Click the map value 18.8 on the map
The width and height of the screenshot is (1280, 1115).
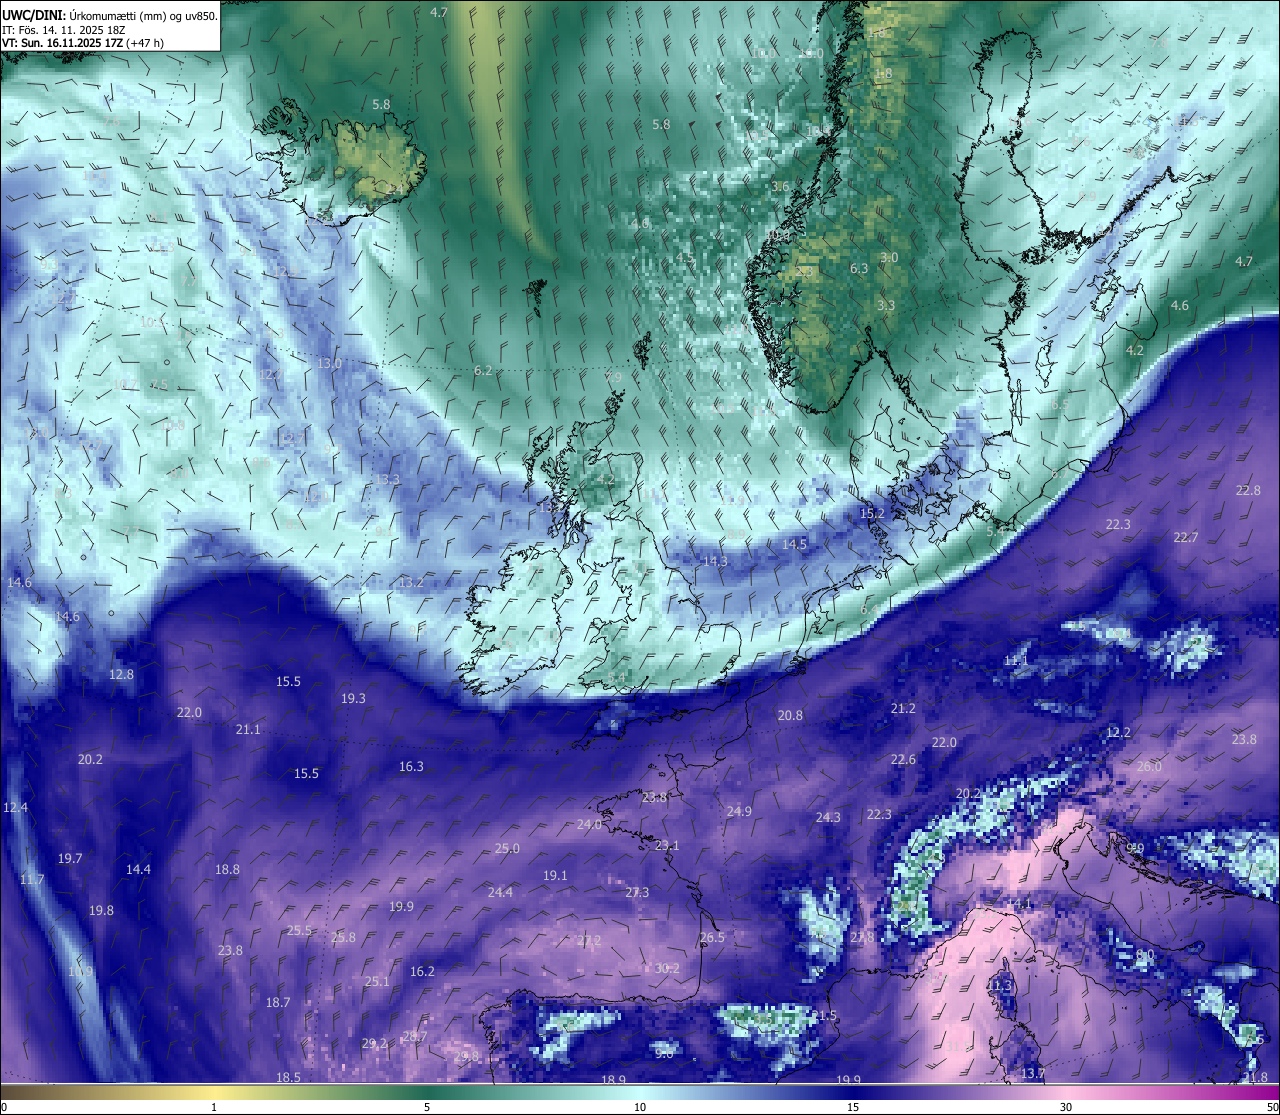pyautogui.click(x=227, y=869)
